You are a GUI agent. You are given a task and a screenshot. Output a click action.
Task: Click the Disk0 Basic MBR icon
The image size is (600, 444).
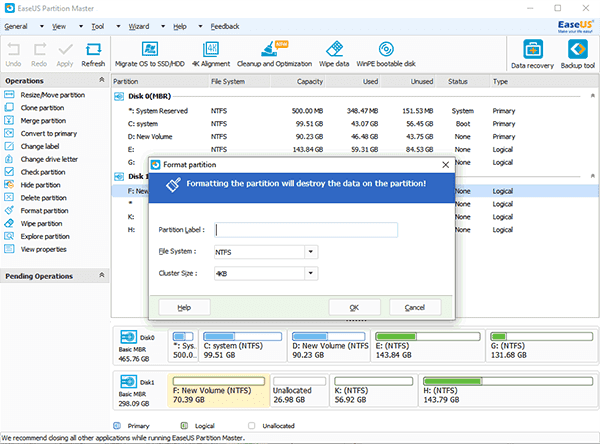pos(128,337)
